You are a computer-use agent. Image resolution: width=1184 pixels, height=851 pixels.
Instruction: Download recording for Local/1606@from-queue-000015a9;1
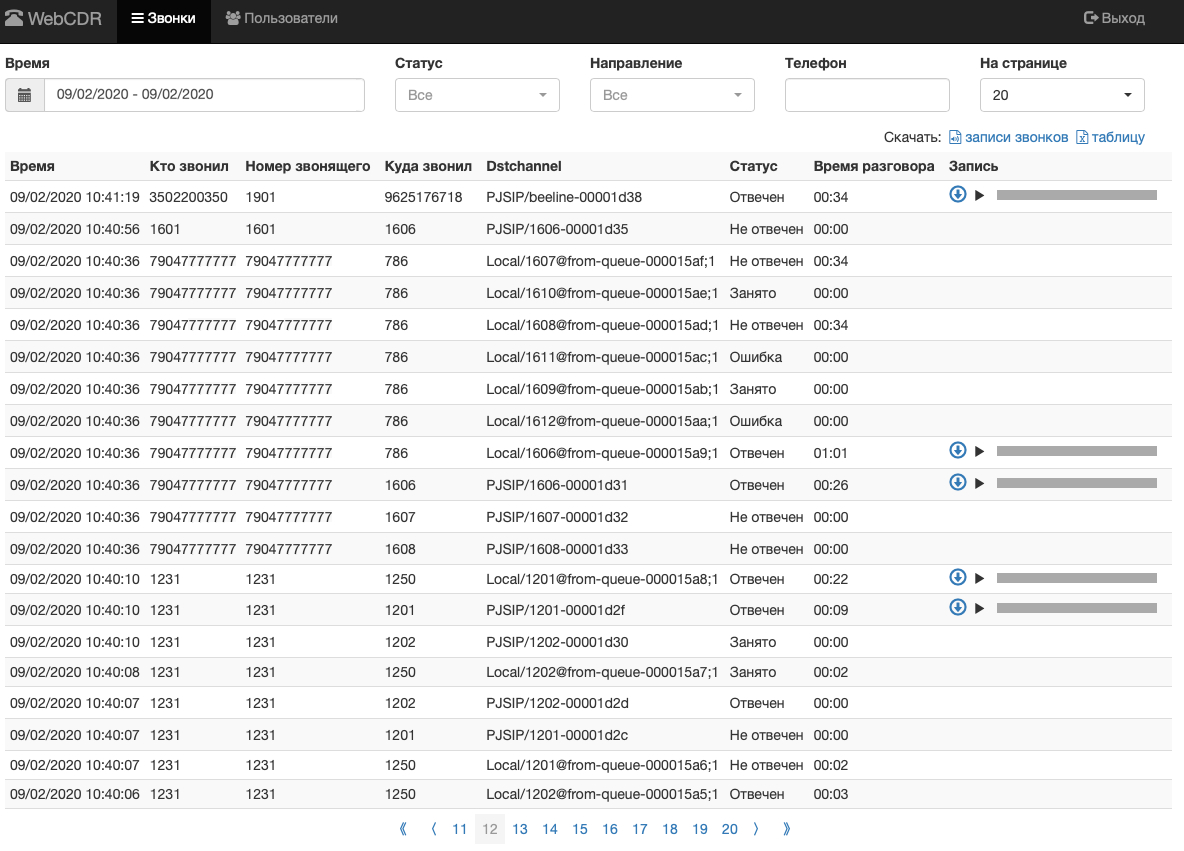957,450
